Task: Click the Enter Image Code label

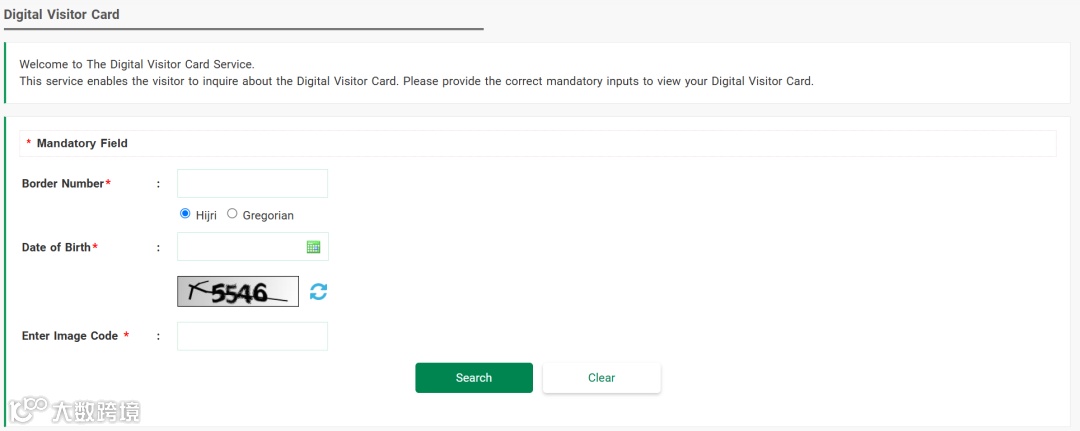Action: click(x=70, y=336)
